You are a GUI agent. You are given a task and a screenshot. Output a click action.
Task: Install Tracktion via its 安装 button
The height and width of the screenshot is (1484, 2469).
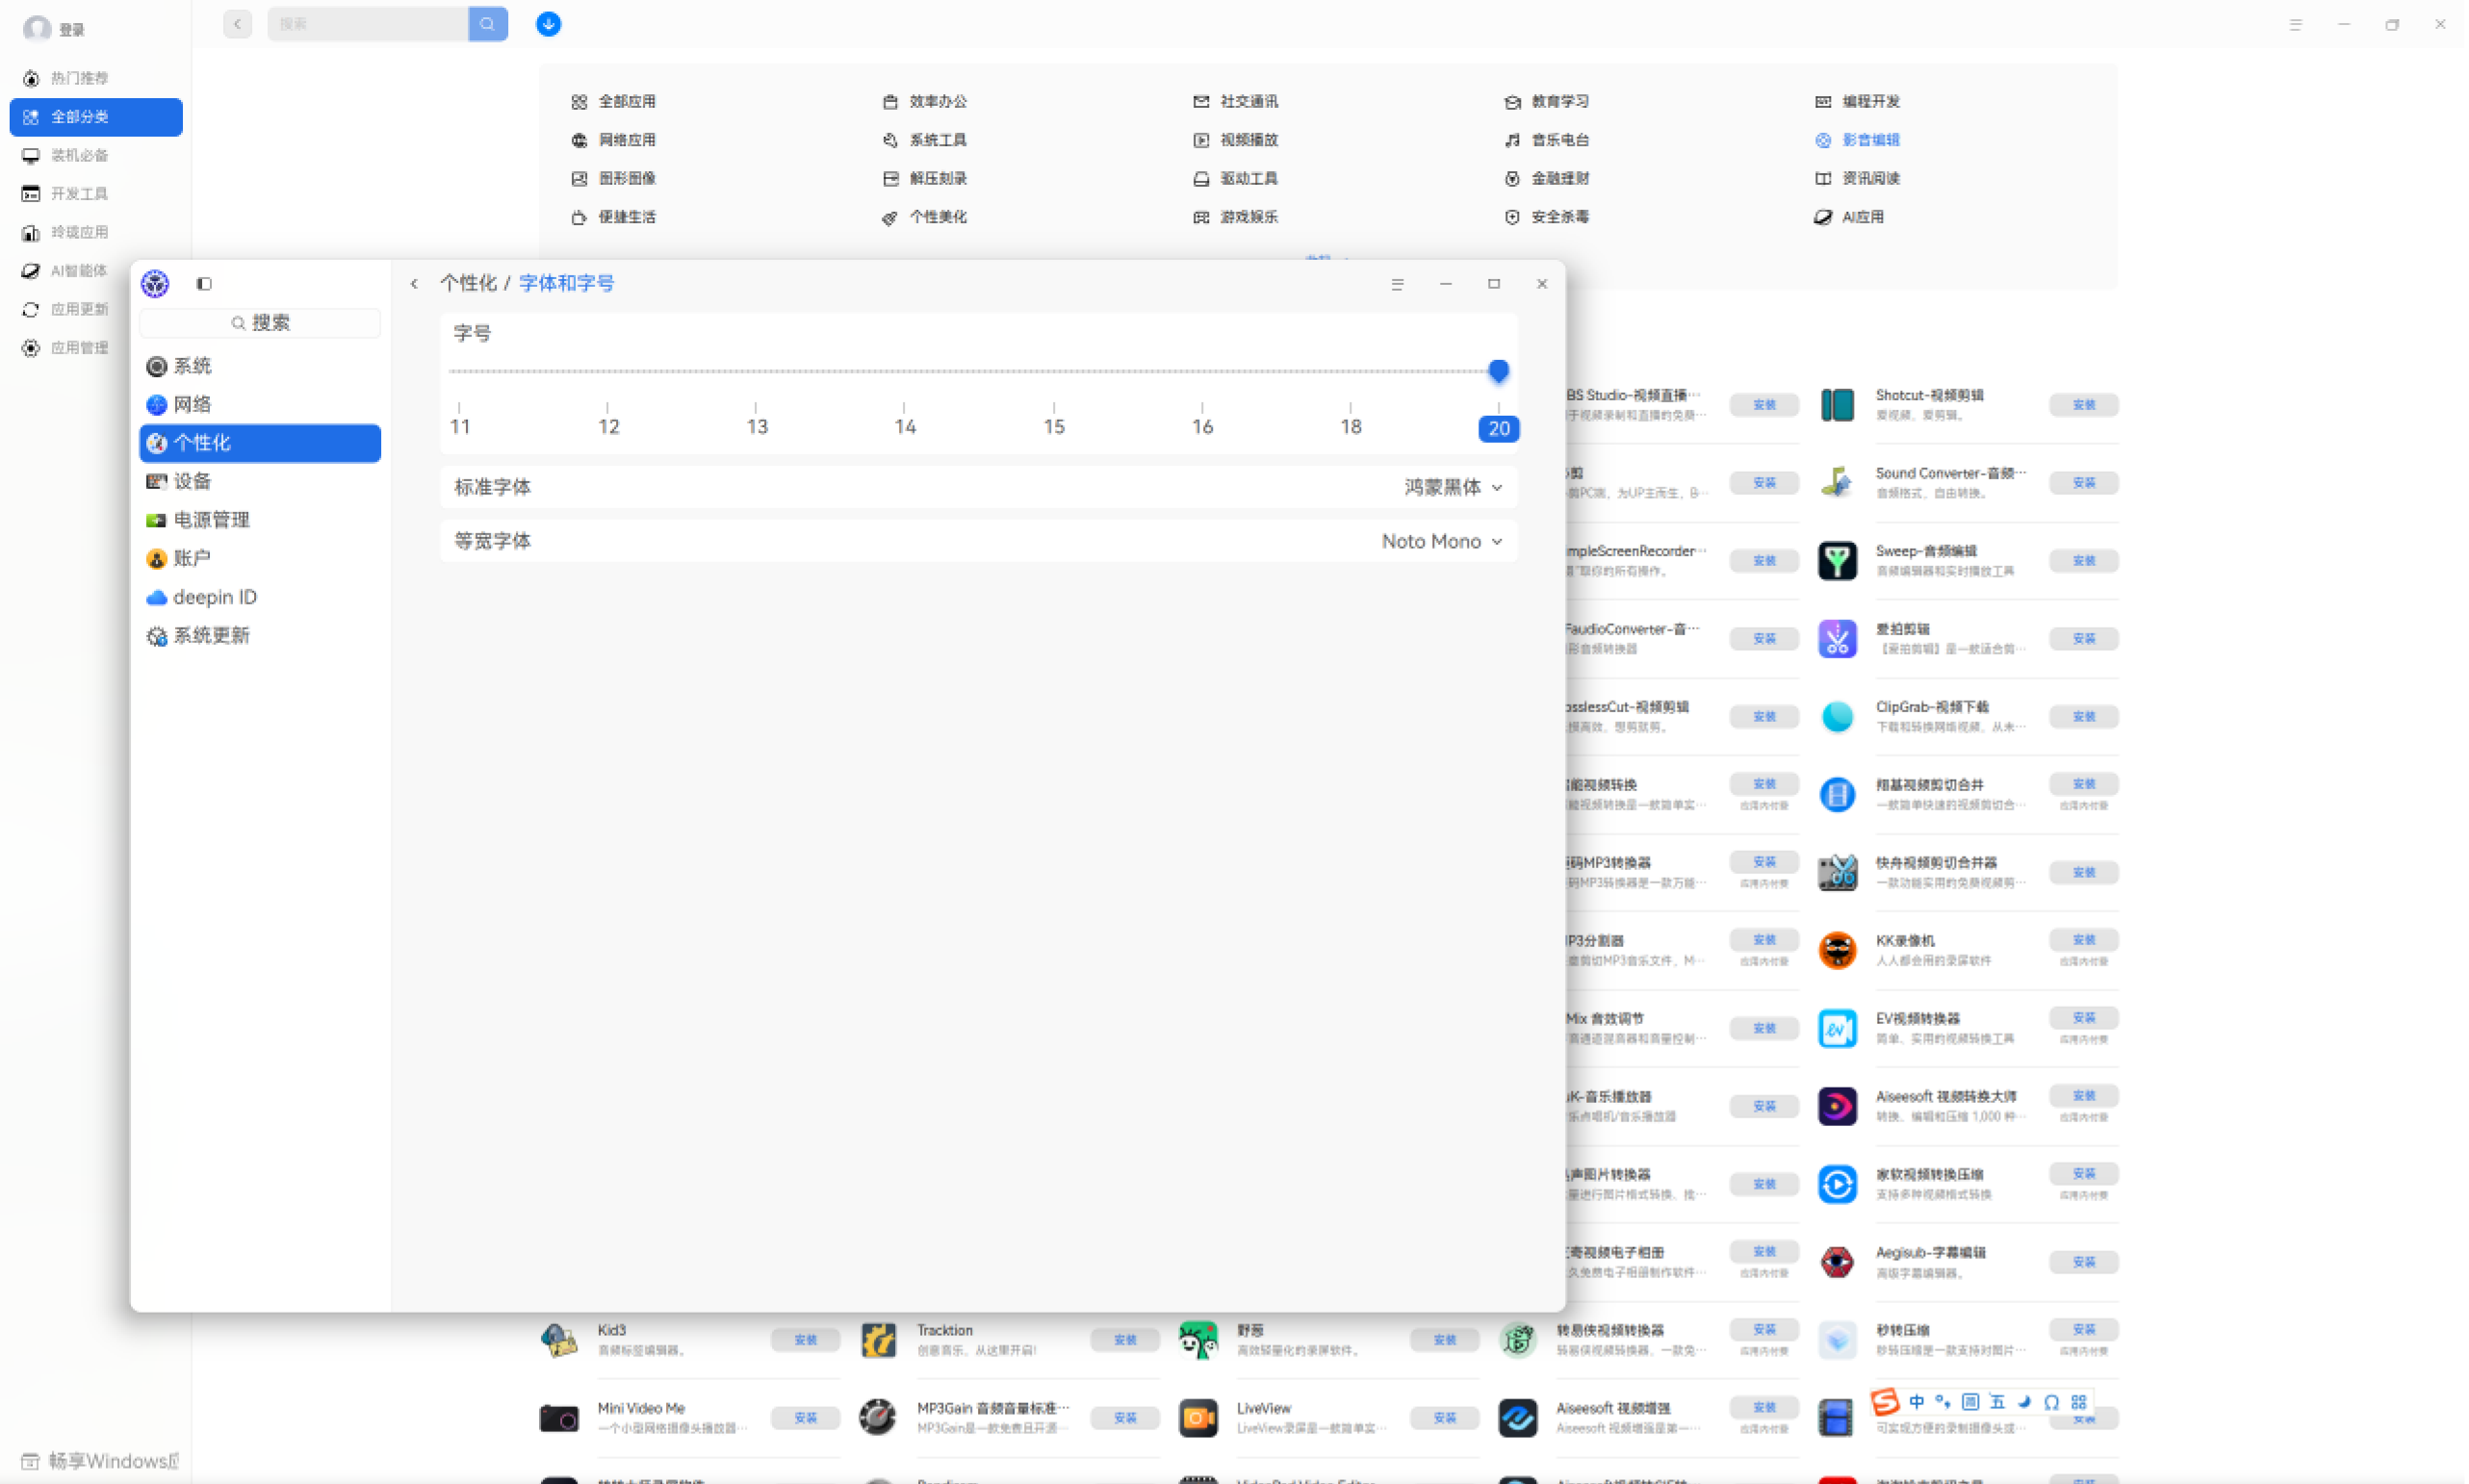(x=1125, y=1340)
